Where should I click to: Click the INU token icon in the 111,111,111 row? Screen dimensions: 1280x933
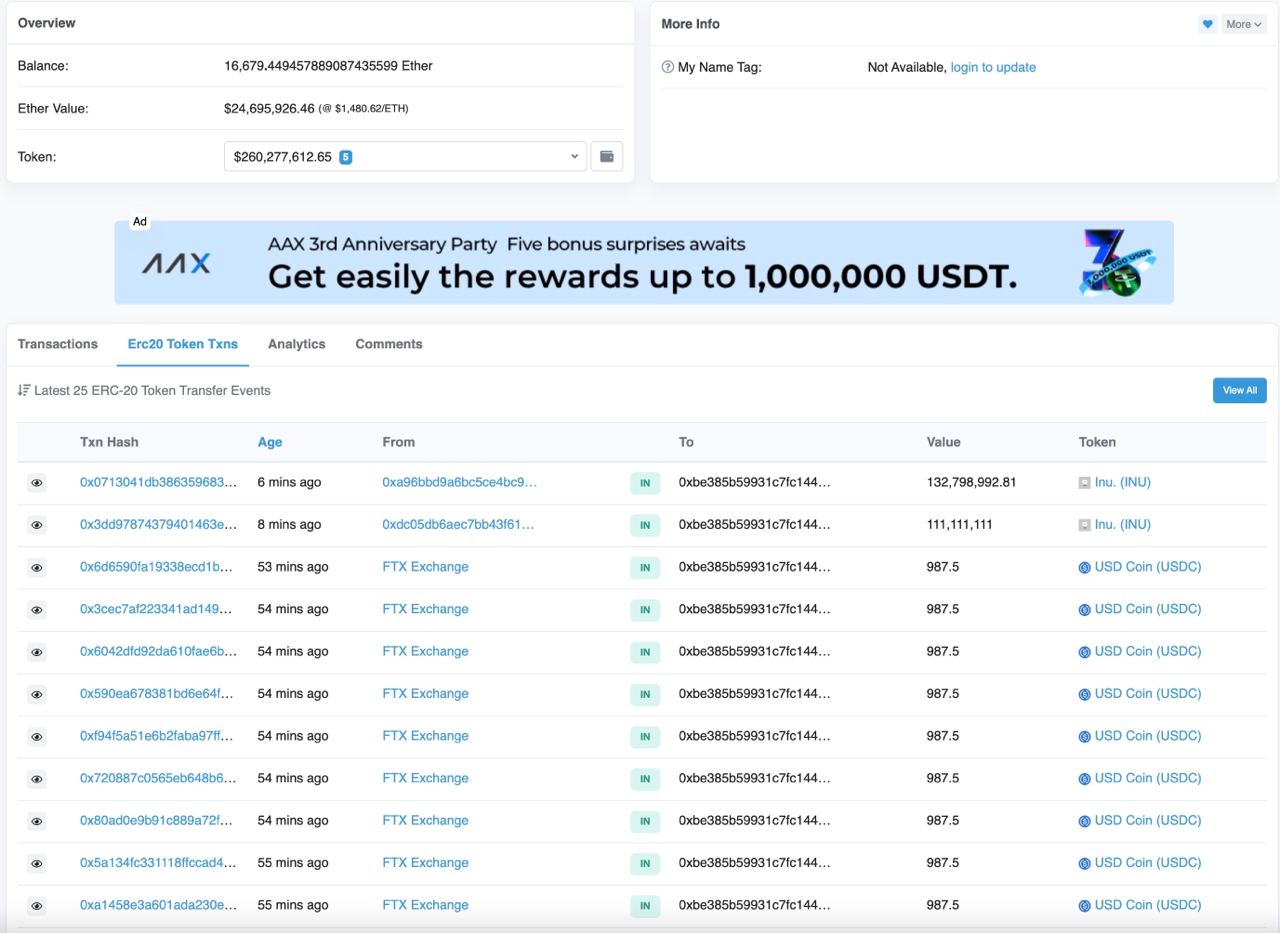coord(1084,525)
